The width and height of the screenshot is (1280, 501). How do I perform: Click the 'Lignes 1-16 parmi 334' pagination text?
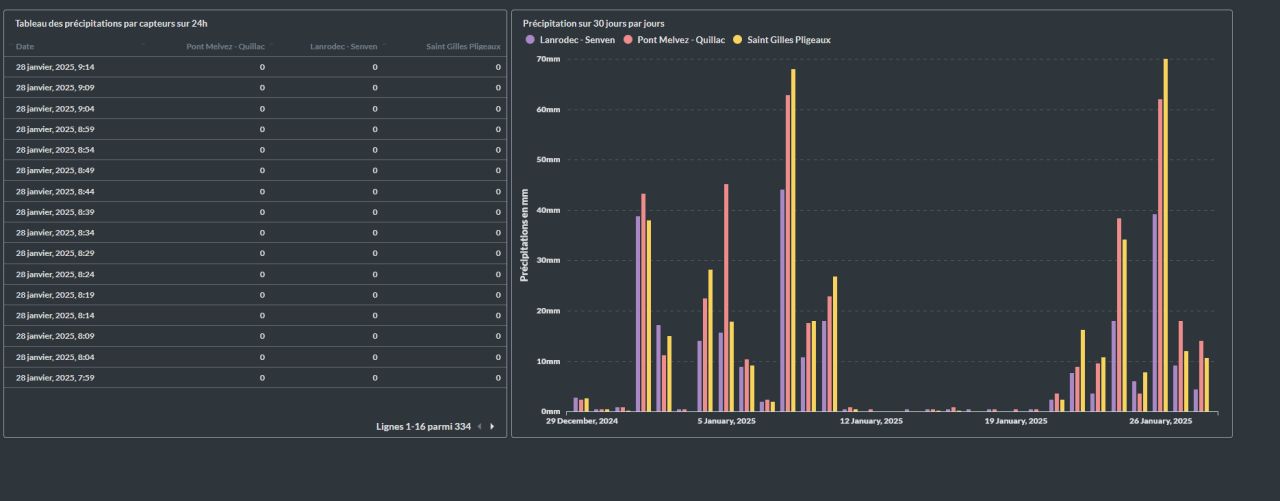click(423, 427)
